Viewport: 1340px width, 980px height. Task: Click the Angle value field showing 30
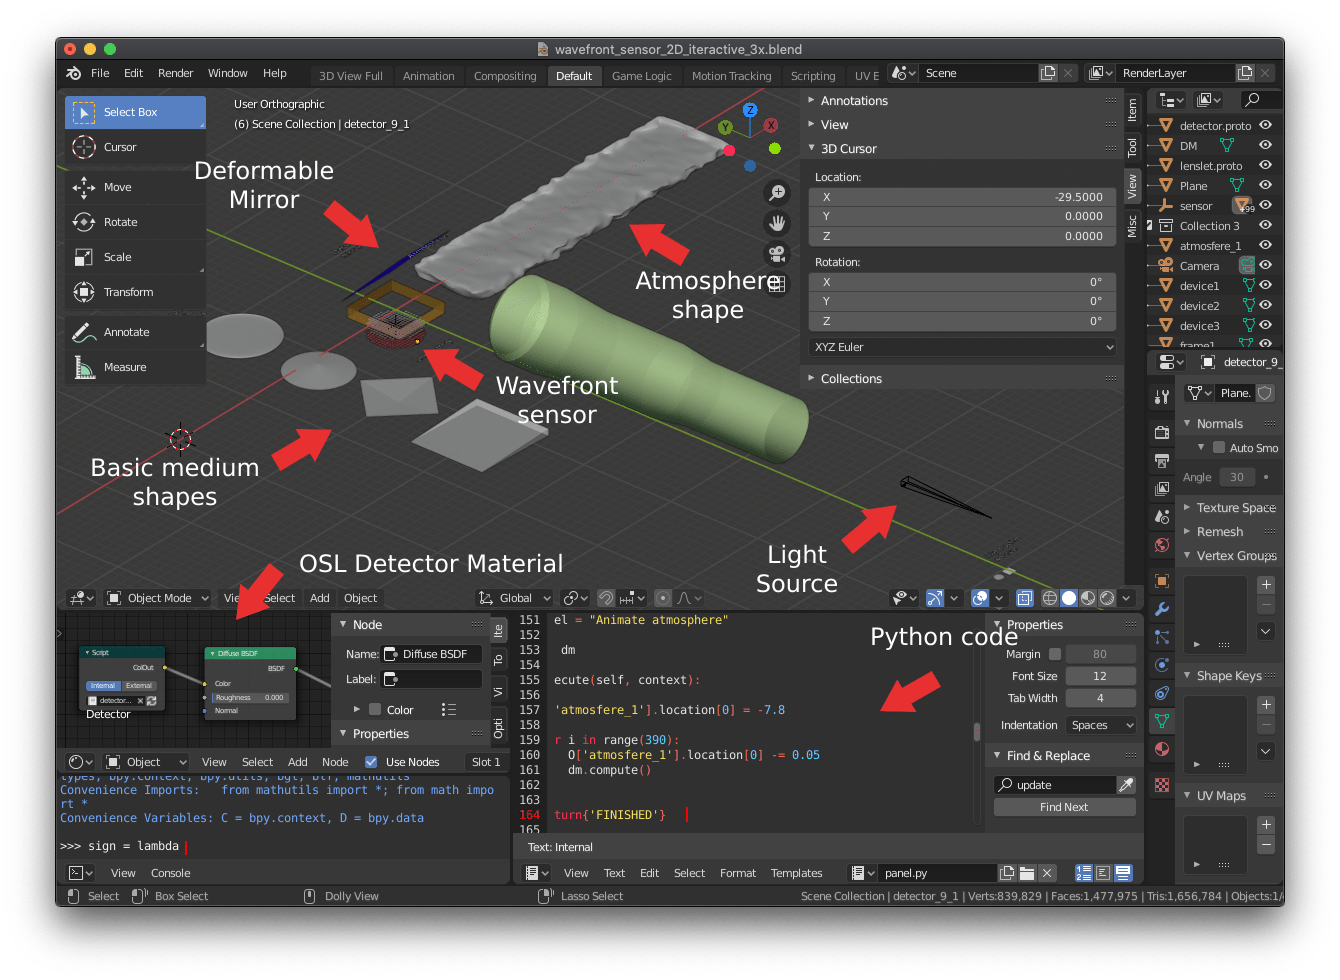(1237, 477)
